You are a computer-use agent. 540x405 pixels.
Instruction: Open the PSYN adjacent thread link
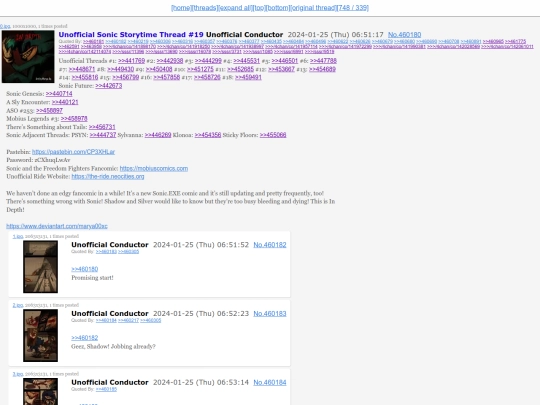[103, 135]
